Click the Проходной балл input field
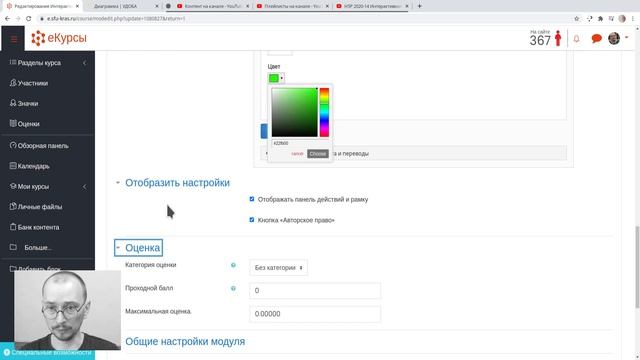640x360 pixels. pyautogui.click(x=315, y=291)
